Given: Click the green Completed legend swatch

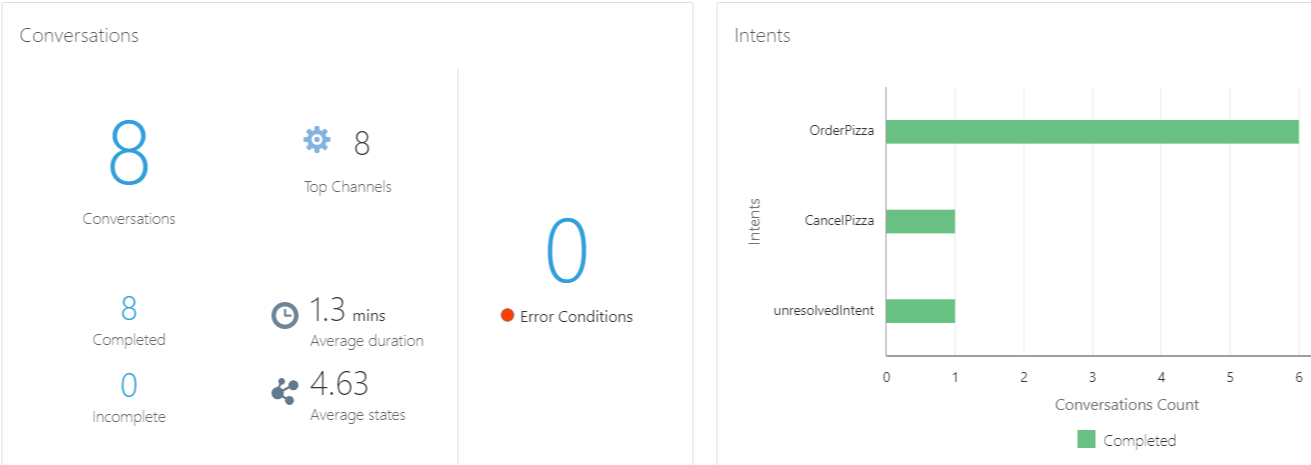Looking at the screenshot, I should pyautogui.click(x=1086, y=439).
